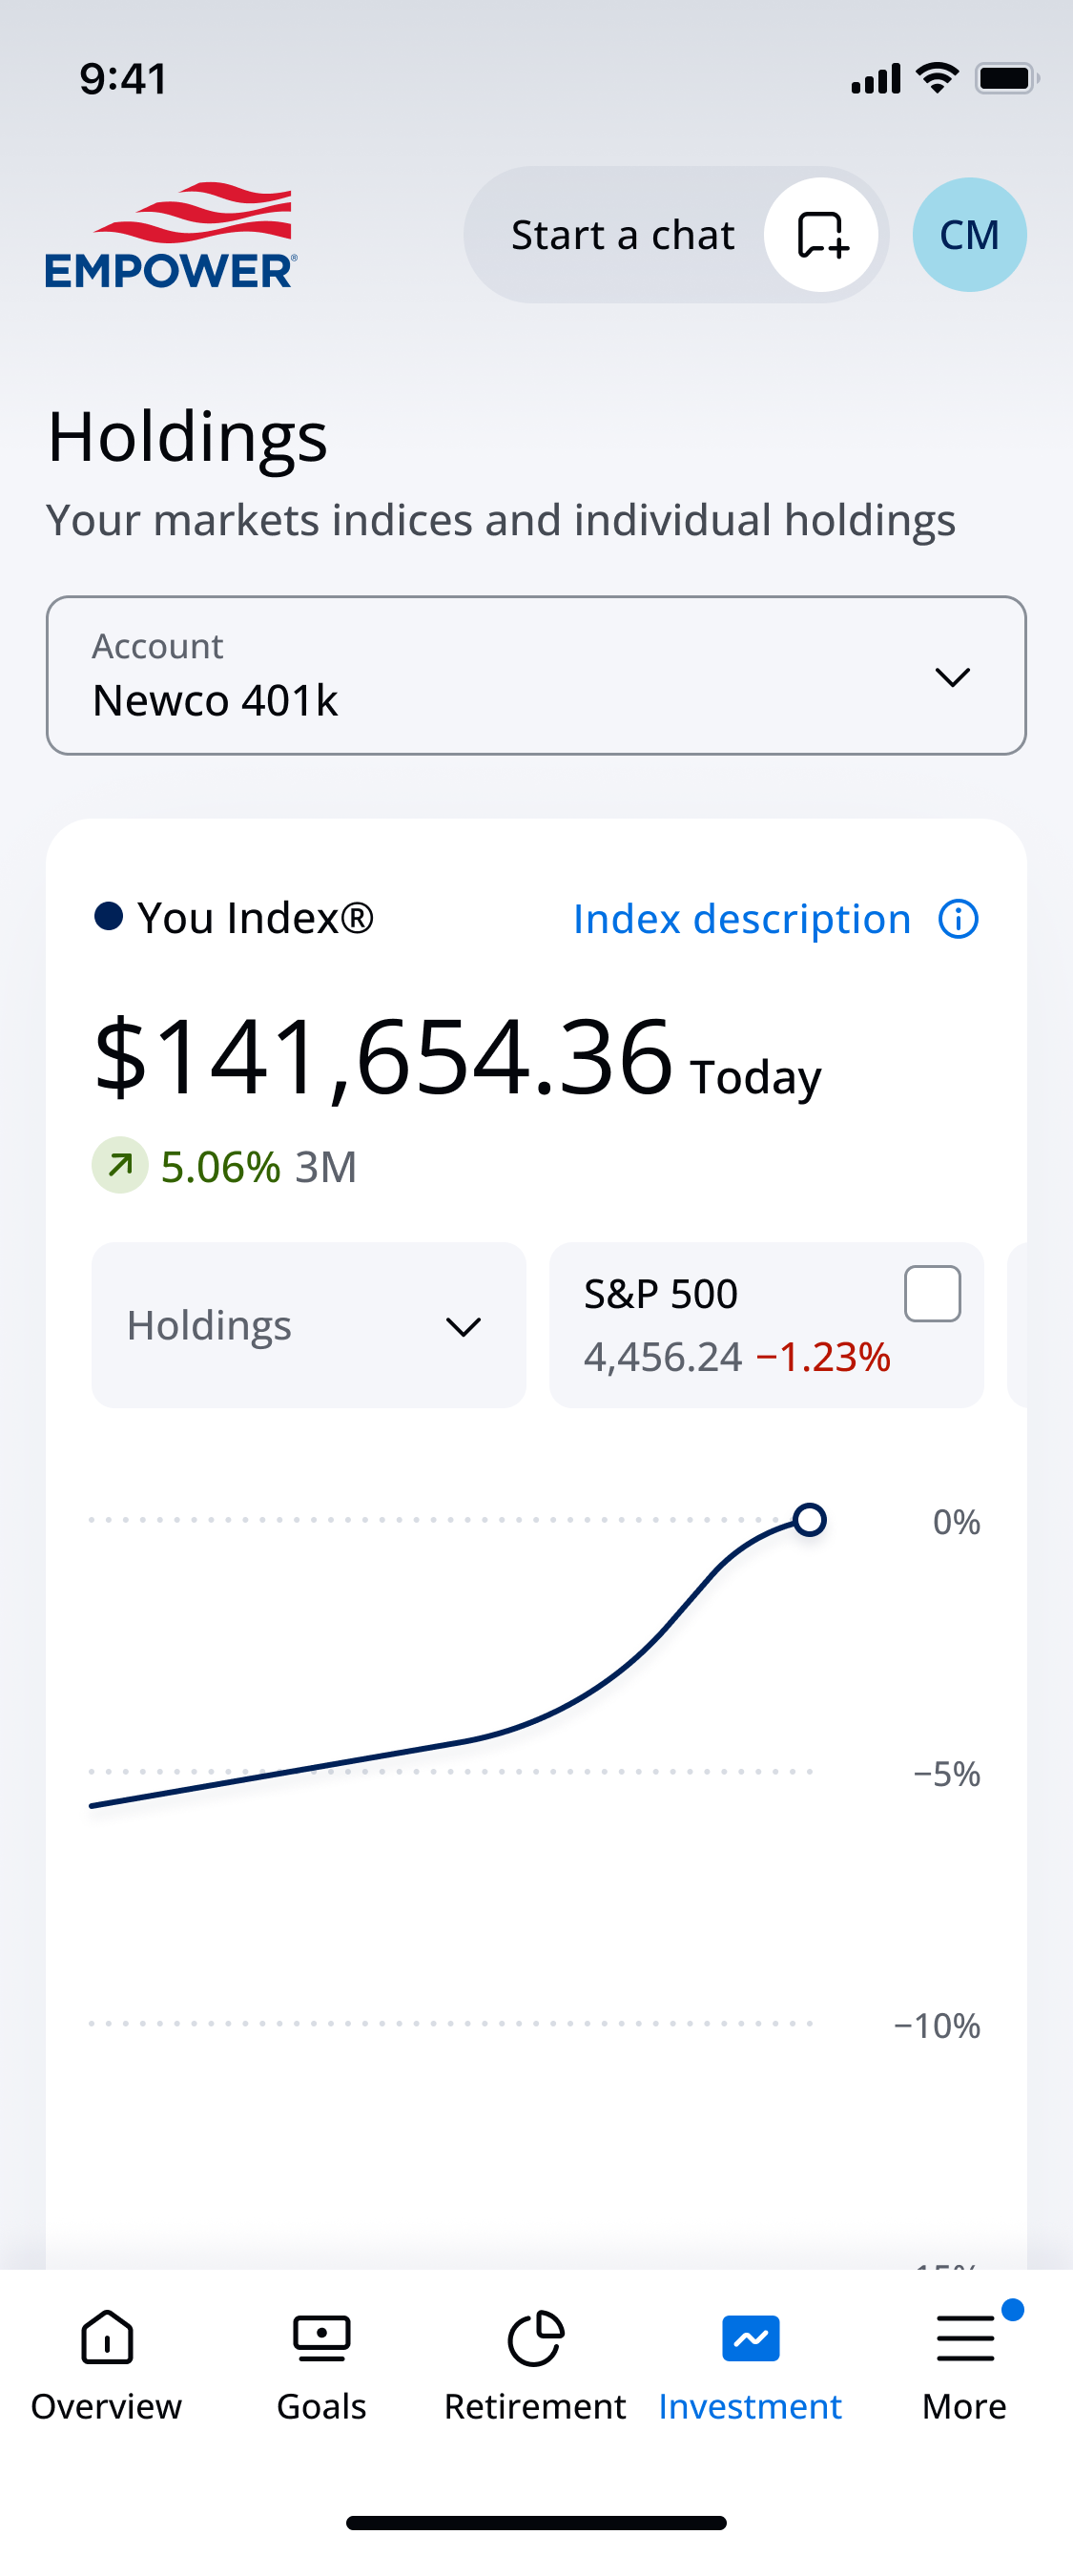Tap the You Index navy color dot
Screen dimensions: 1073x2576
click(x=108, y=916)
